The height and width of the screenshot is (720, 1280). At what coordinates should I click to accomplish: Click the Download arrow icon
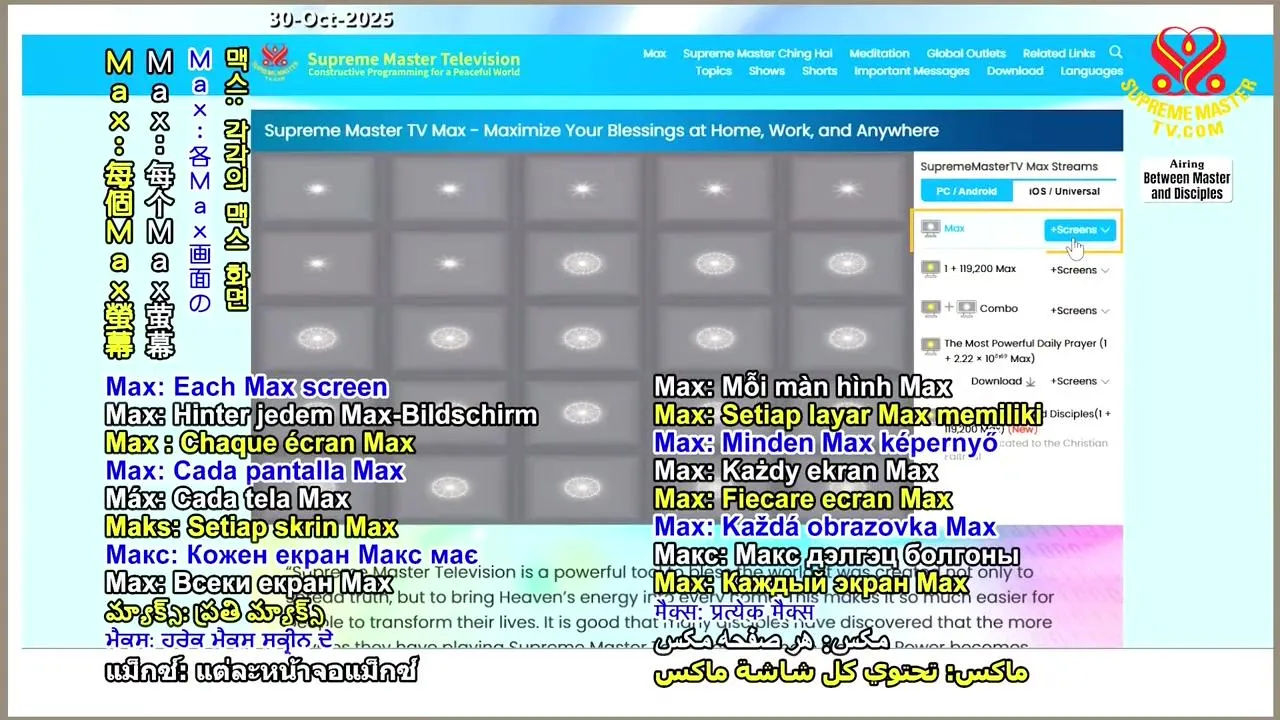(x=1030, y=381)
